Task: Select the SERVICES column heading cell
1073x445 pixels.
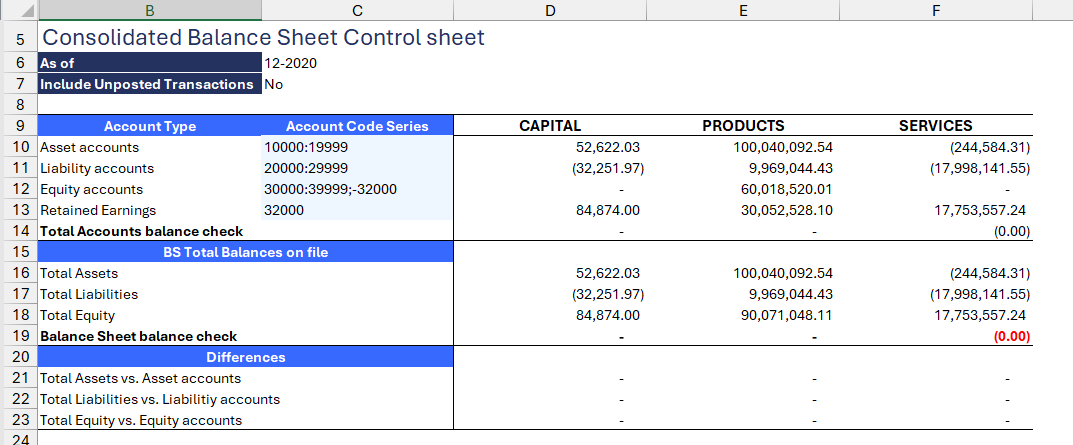Action: (x=935, y=126)
